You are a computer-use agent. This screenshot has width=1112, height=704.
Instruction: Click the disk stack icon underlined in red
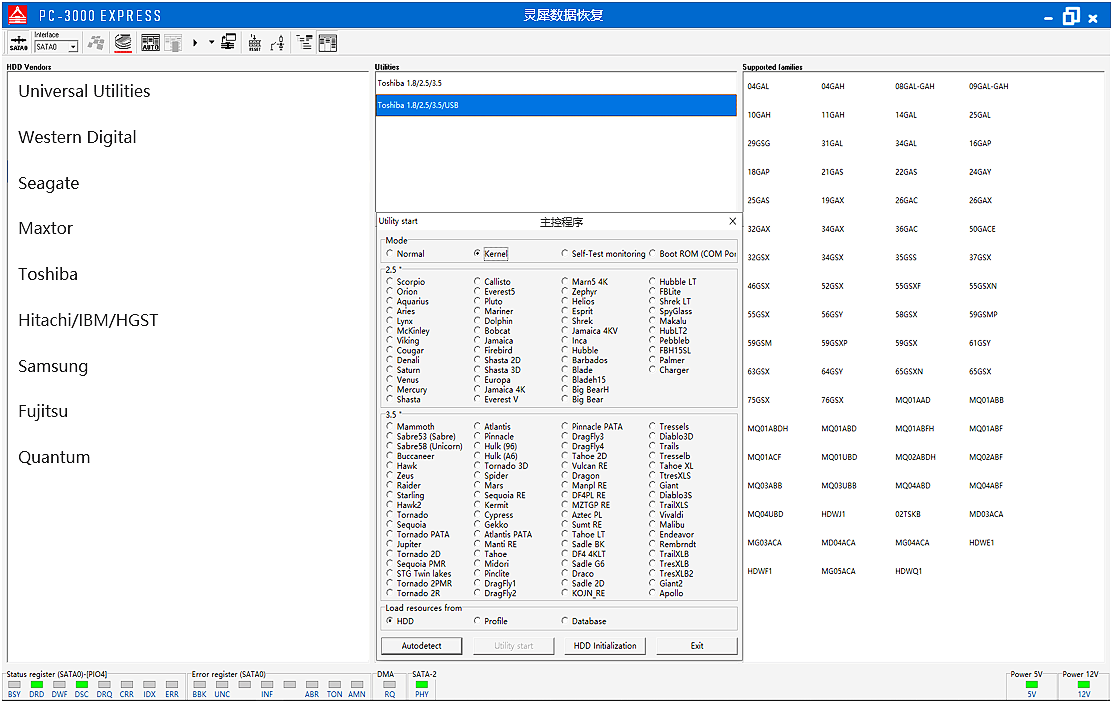point(123,43)
